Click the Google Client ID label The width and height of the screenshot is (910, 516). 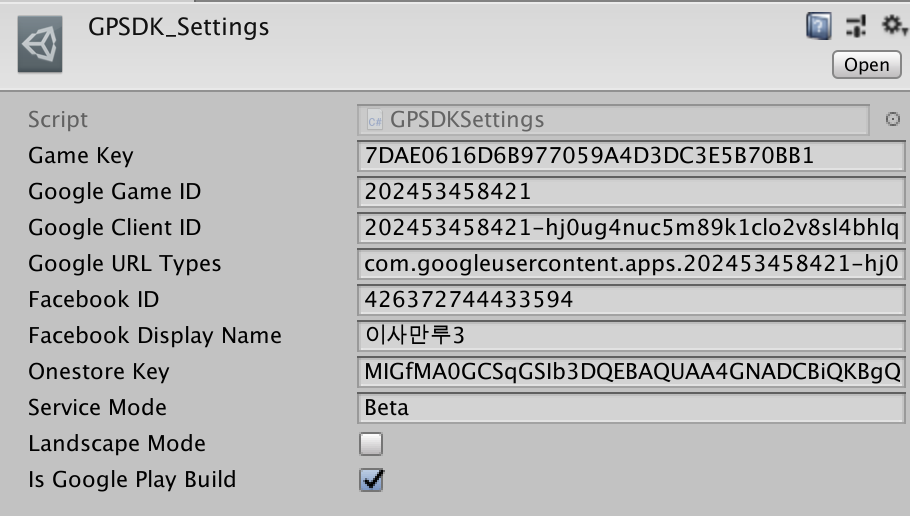click(114, 228)
